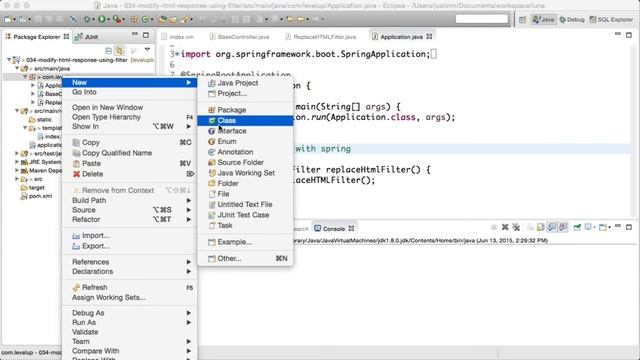Expand the Debug As submenu
Image resolution: width=640 pixels, height=360 pixels.
tap(129, 313)
